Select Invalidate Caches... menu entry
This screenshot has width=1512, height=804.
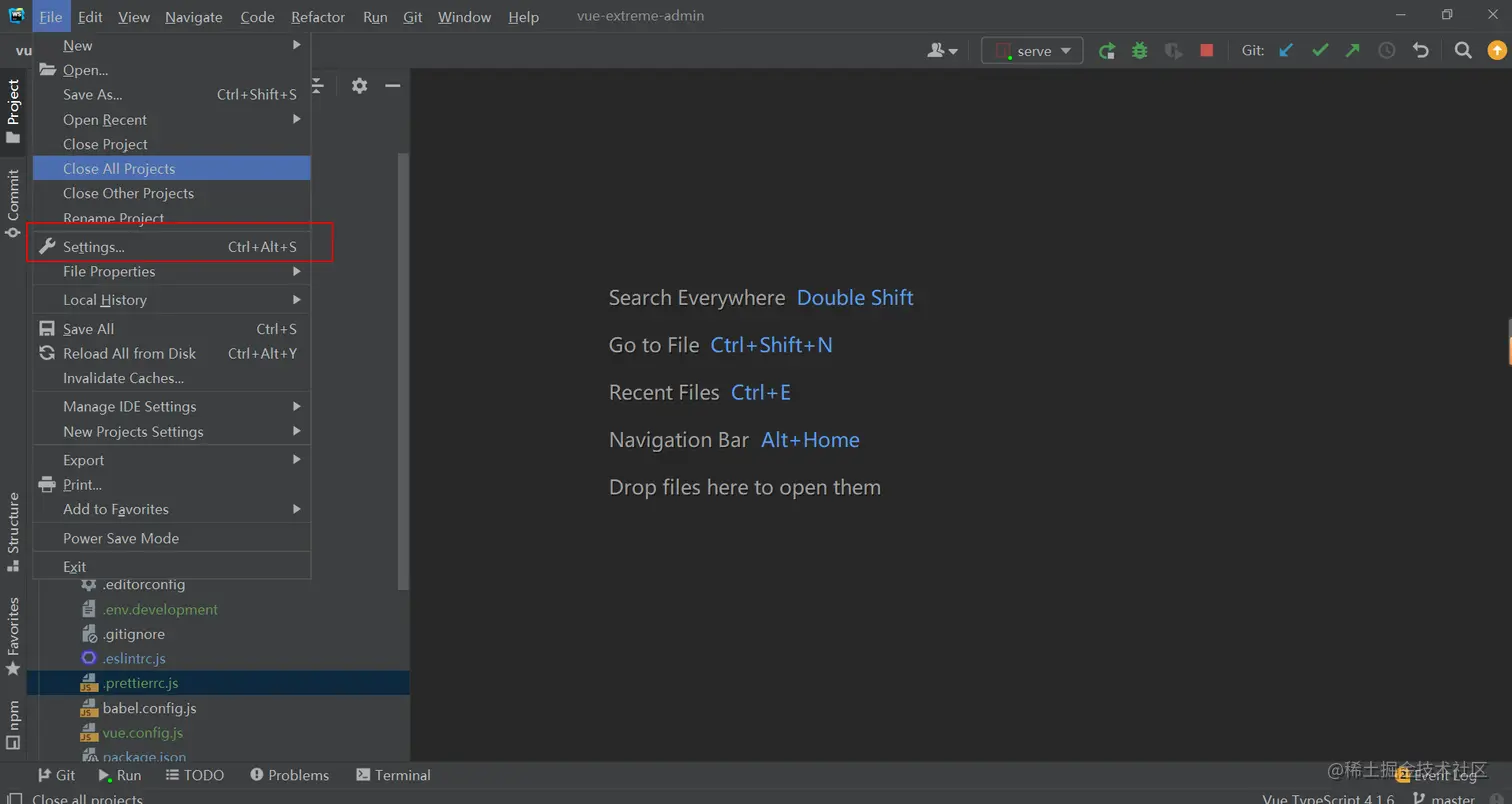[x=172, y=378]
